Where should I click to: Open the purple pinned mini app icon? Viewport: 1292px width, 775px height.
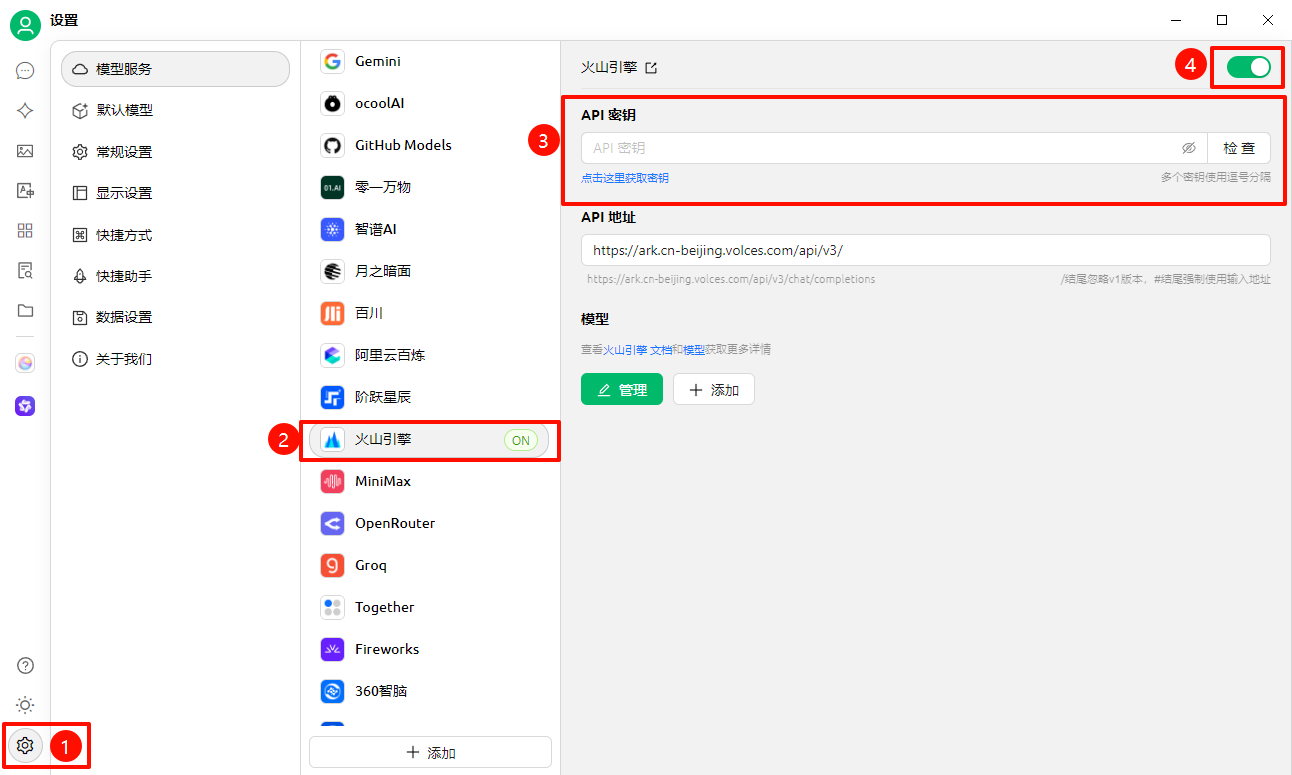point(25,406)
